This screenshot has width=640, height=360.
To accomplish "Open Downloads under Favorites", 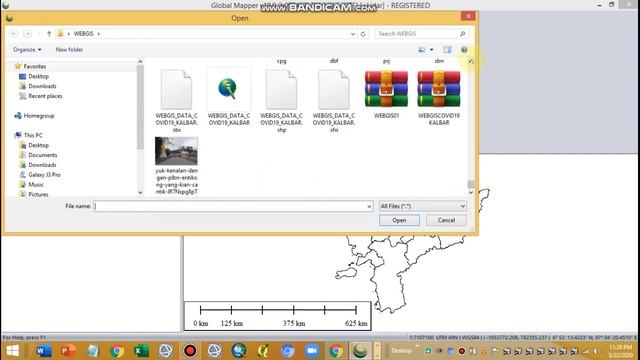I will tap(42, 86).
